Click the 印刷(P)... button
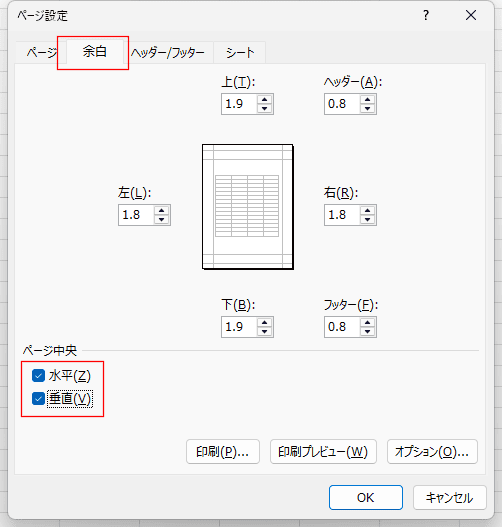The height and width of the screenshot is (527, 502). (223, 452)
